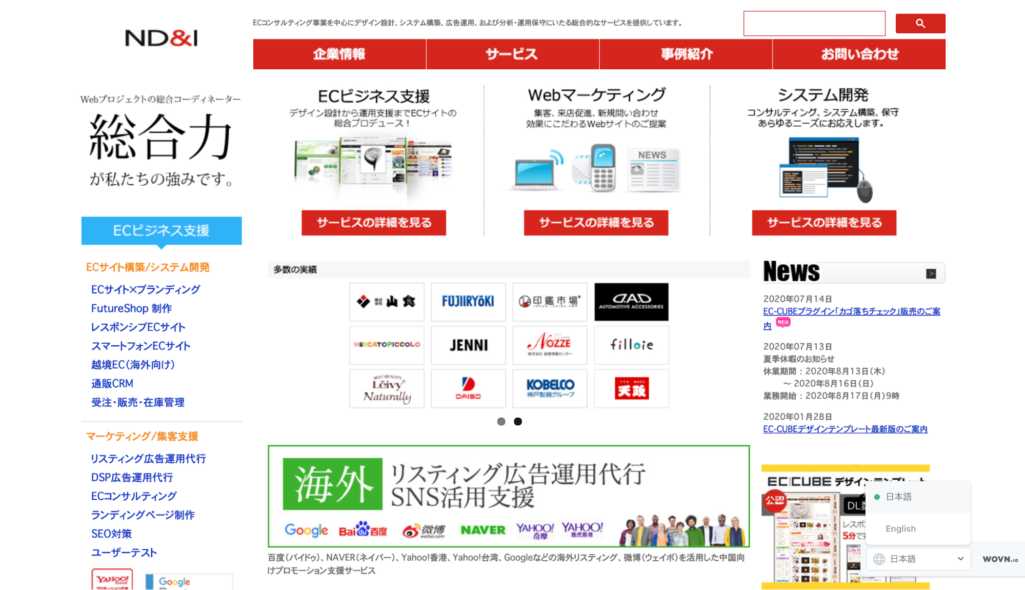1025x590 pixels.
Task: Open the EC-CUBEデザインテンプレート news link
Action: [x=845, y=429]
